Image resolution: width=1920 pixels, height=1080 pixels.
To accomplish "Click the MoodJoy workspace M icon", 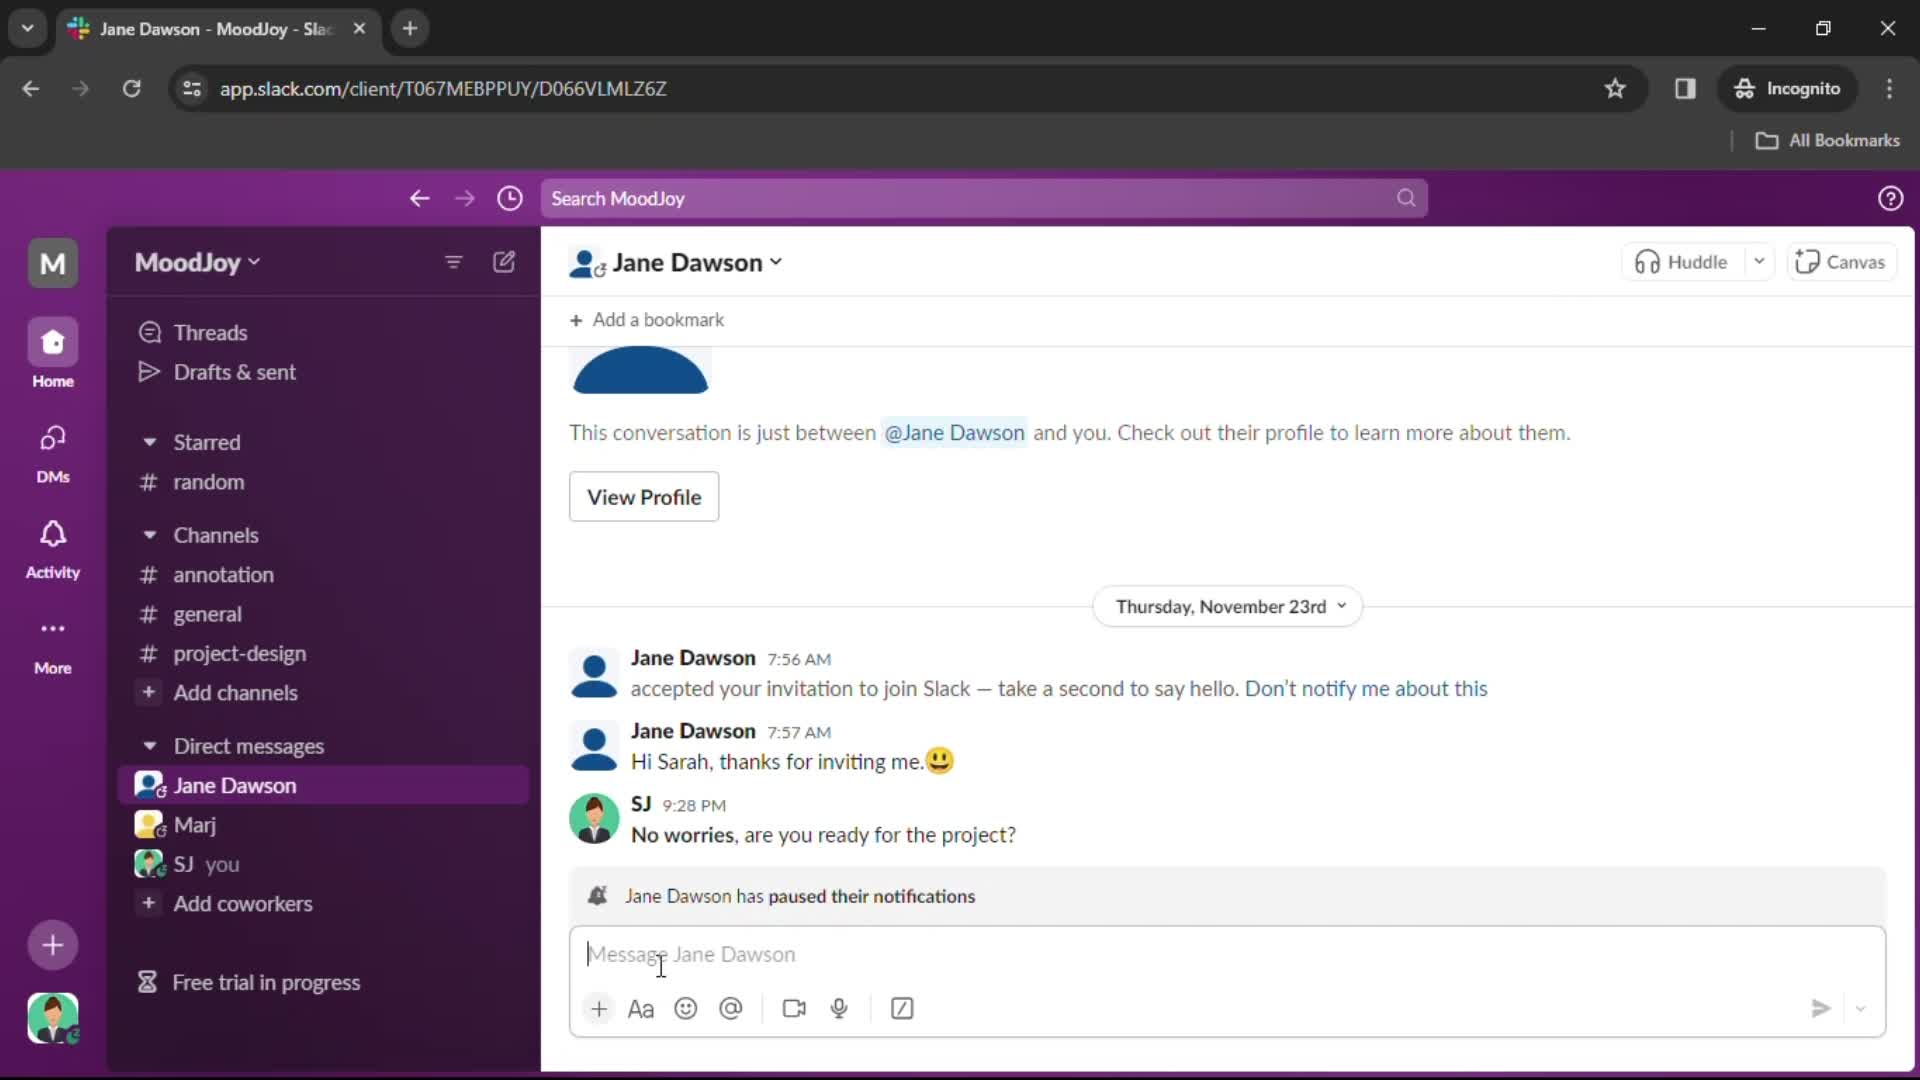I will pyautogui.click(x=52, y=264).
